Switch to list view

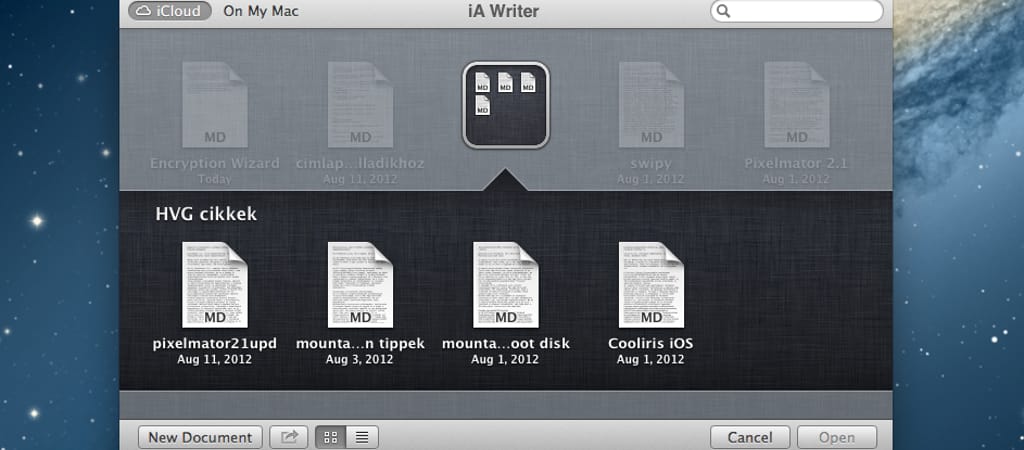click(362, 437)
